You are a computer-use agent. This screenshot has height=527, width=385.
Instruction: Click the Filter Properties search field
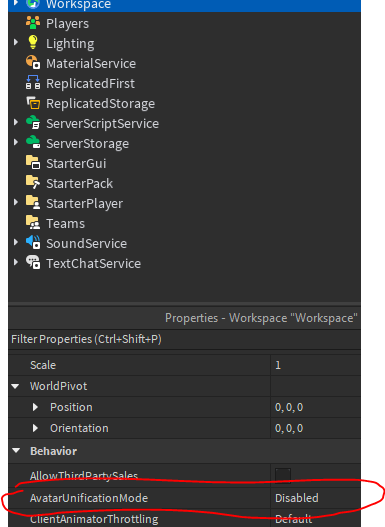(184, 339)
